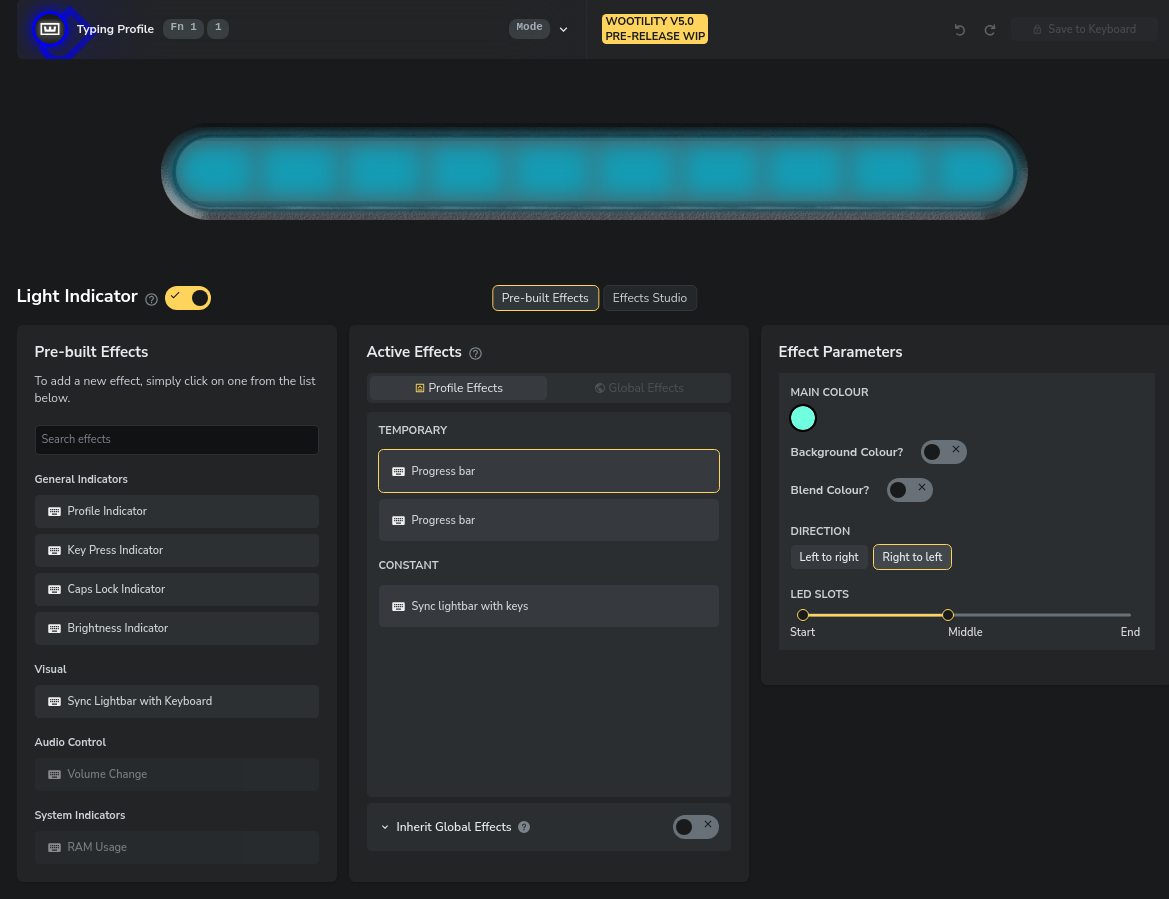Click Save to Keyboard button
This screenshot has height=899, width=1169.
point(1084,29)
